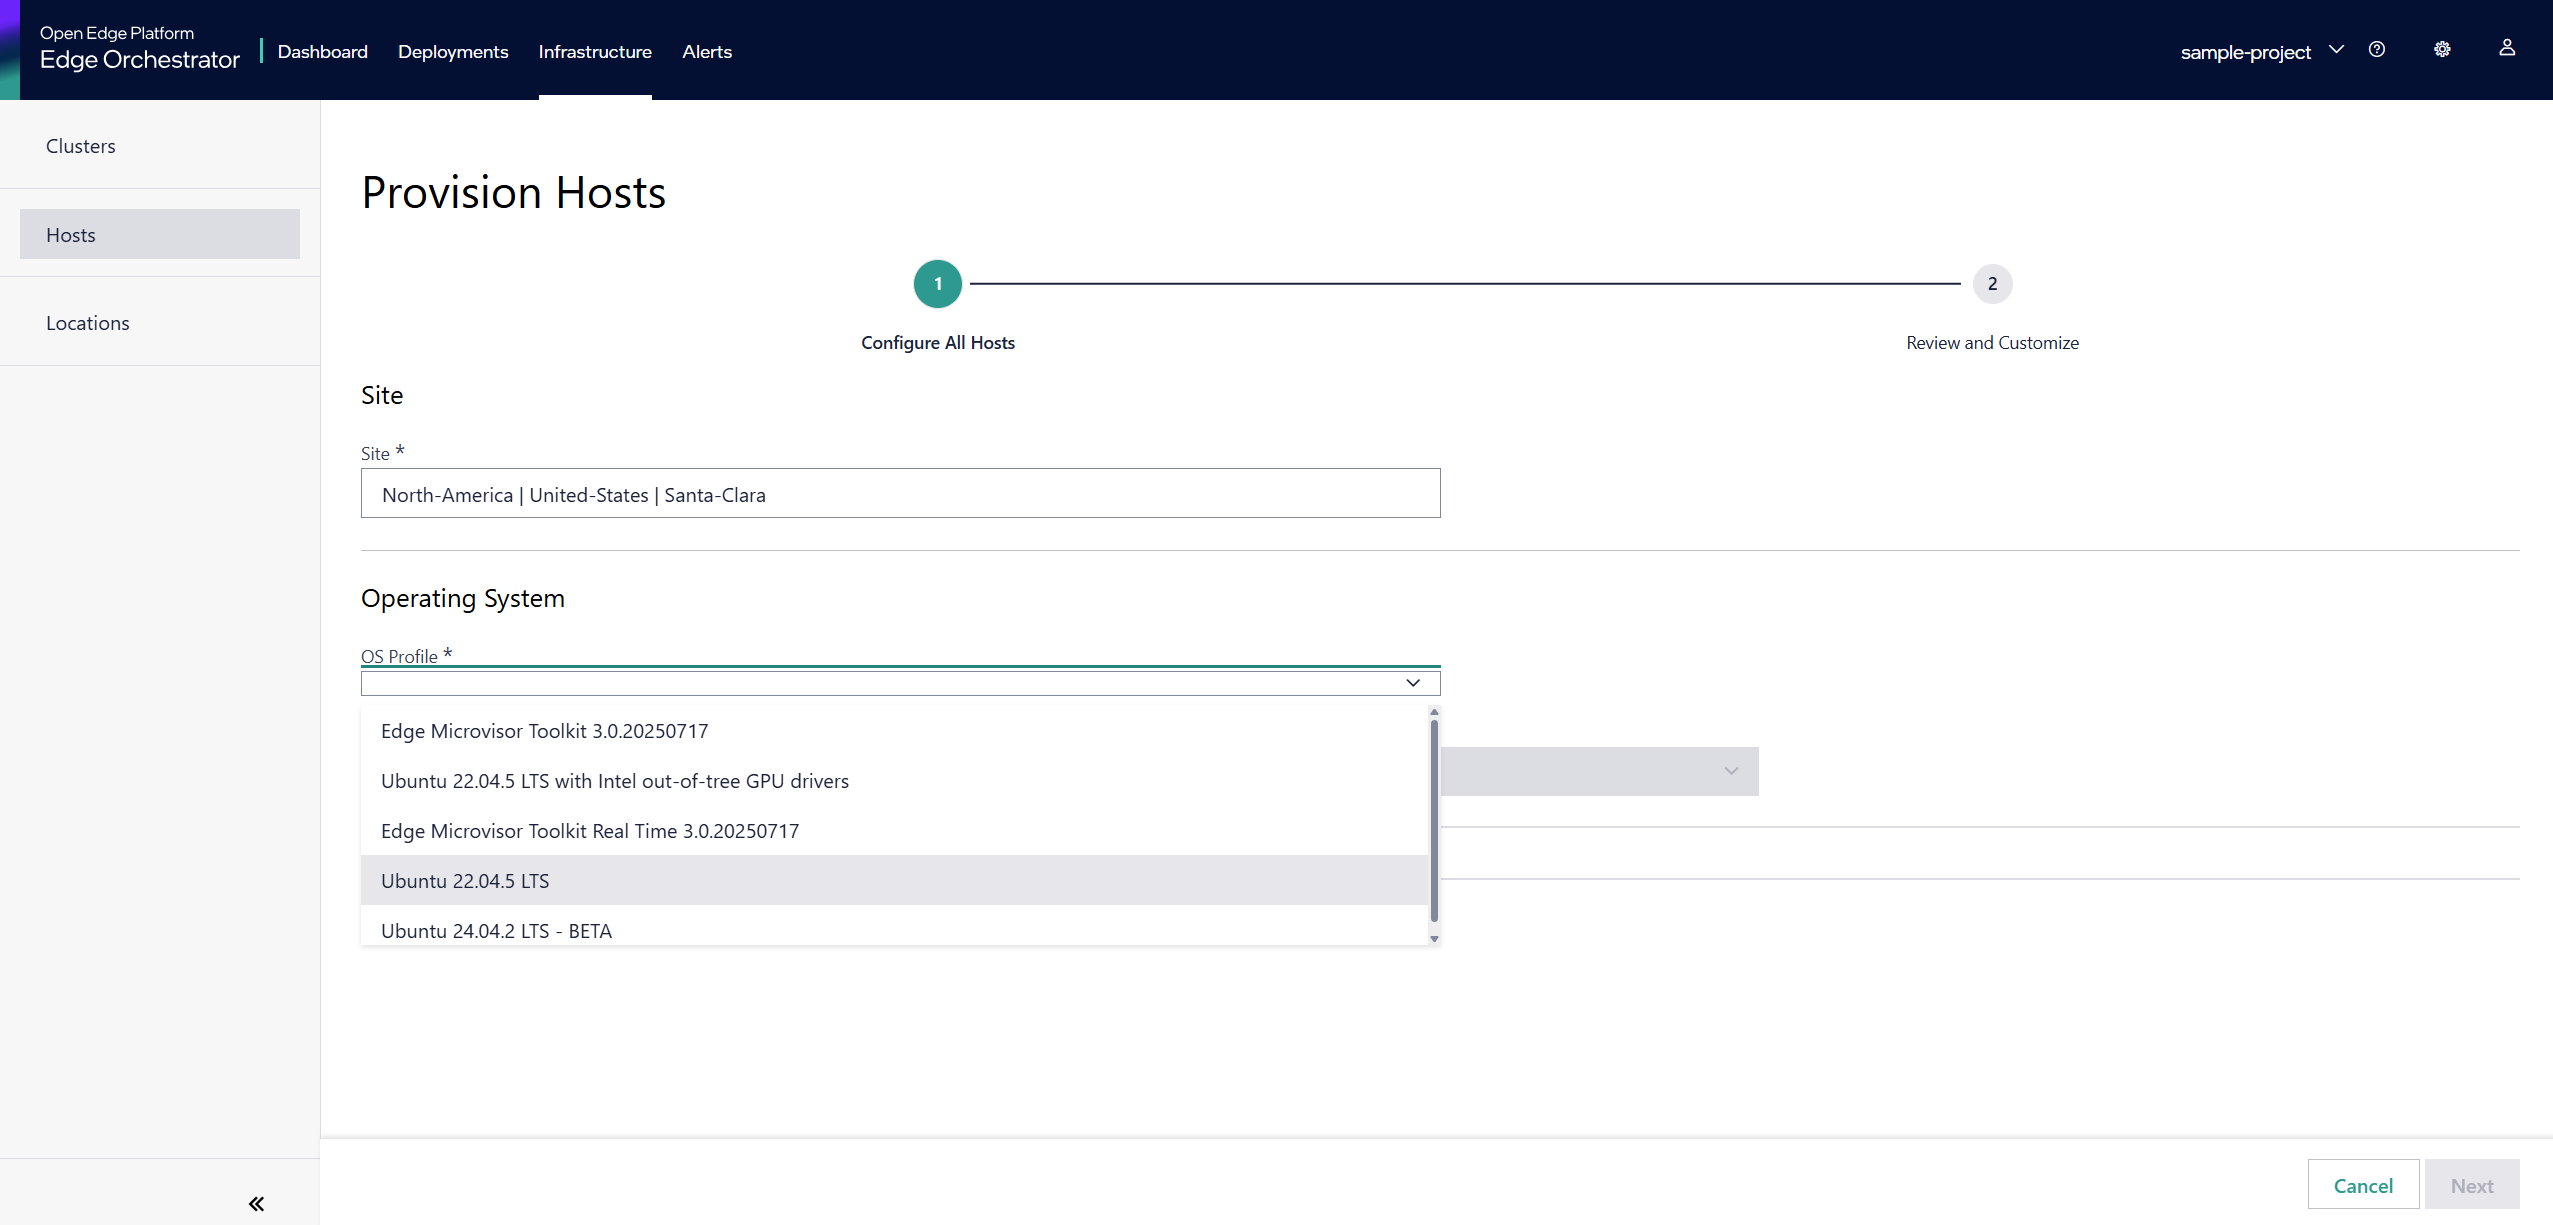
Task: Open the Alerts tab
Action: click(707, 52)
